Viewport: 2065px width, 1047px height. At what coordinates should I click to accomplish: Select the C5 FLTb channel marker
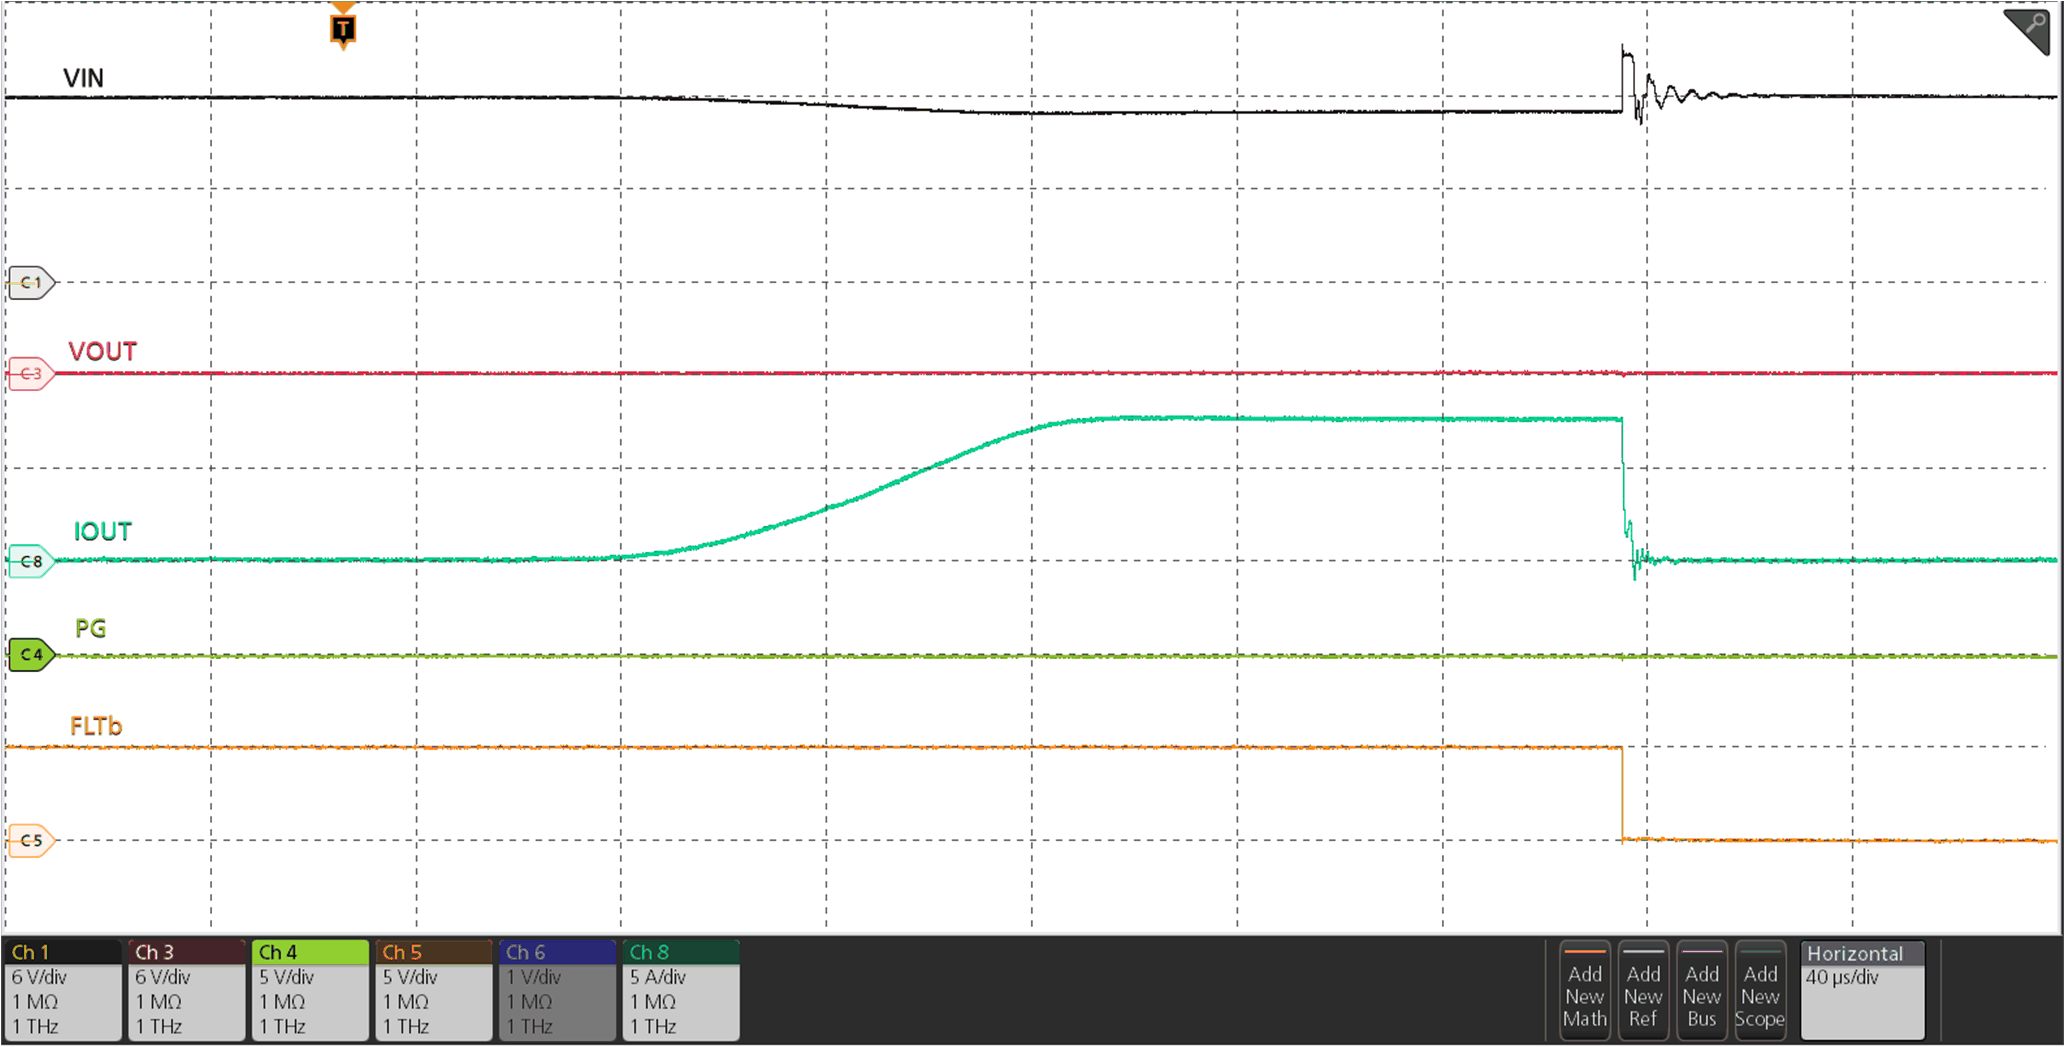[30, 840]
